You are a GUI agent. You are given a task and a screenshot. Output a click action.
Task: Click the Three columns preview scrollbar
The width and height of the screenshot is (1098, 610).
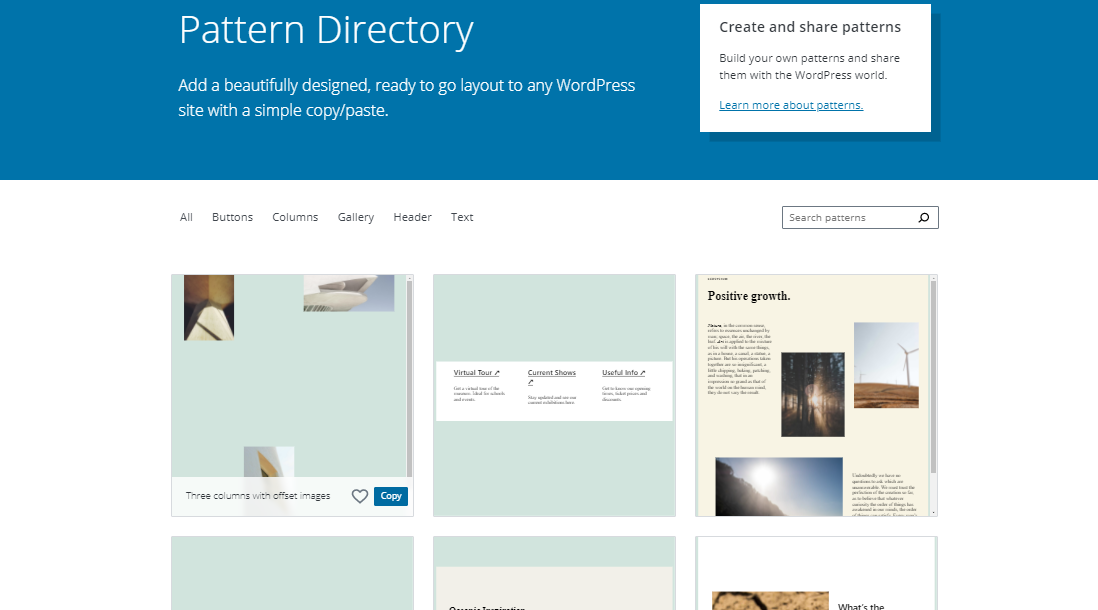click(x=410, y=378)
